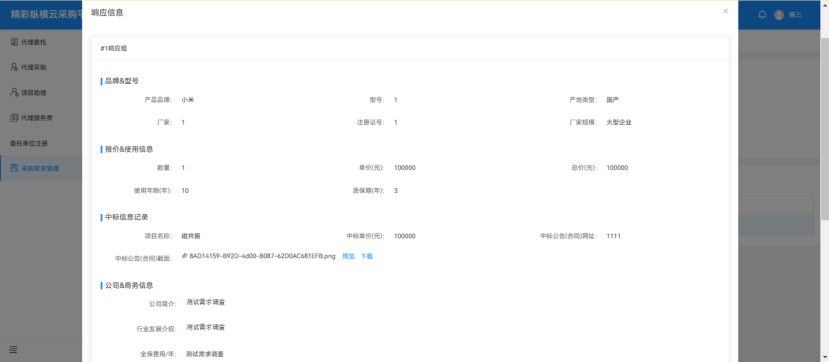Go to 代理服务费 in the sidebar
Viewport: 829px width, 362px height.
tap(41, 118)
